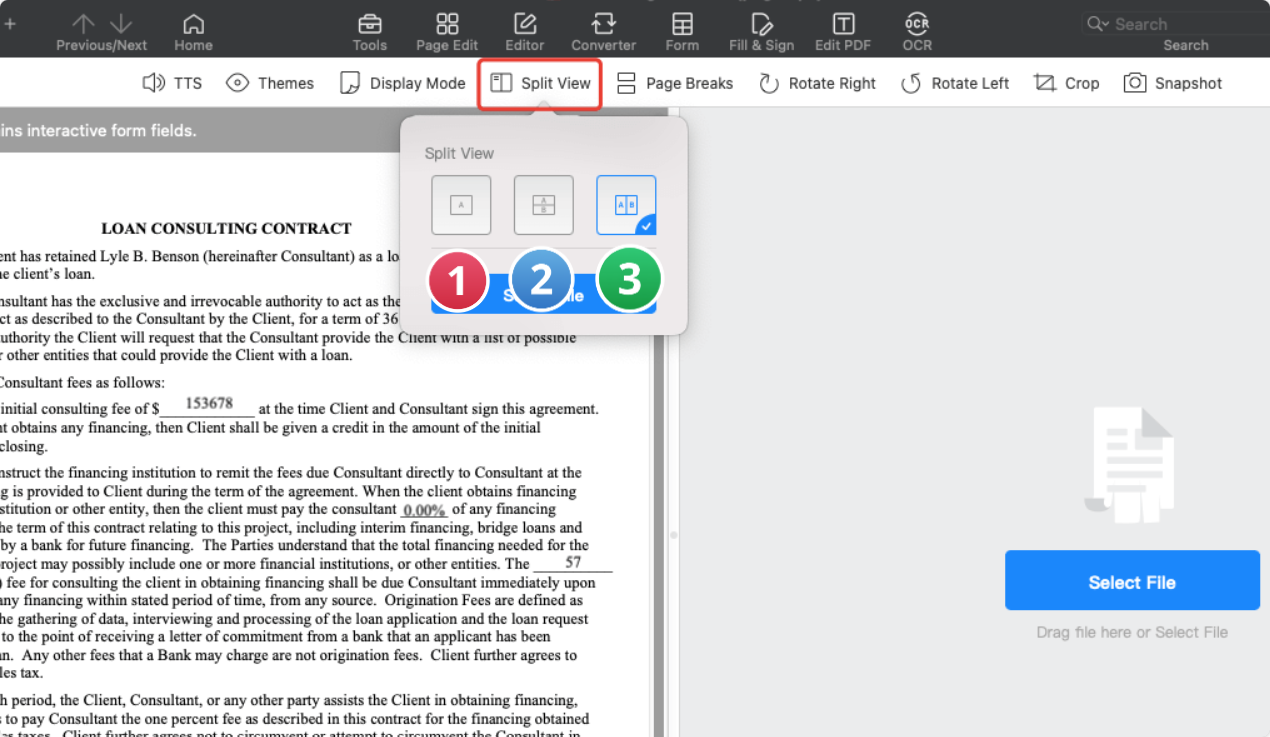Open Display Mode options
1270x737 pixels.
click(x=403, y=83)
